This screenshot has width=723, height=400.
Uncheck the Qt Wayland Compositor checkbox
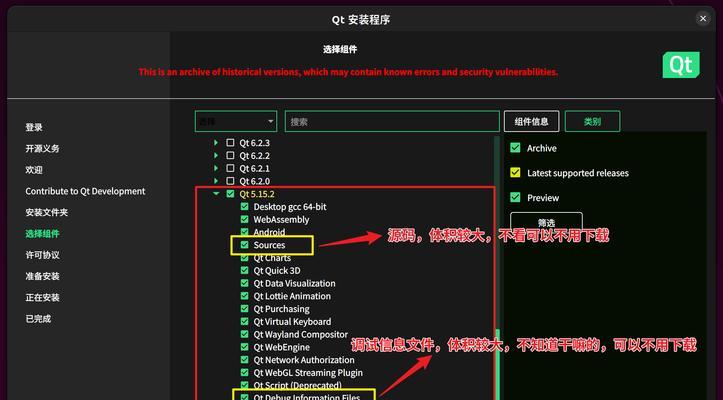(244, 334)
